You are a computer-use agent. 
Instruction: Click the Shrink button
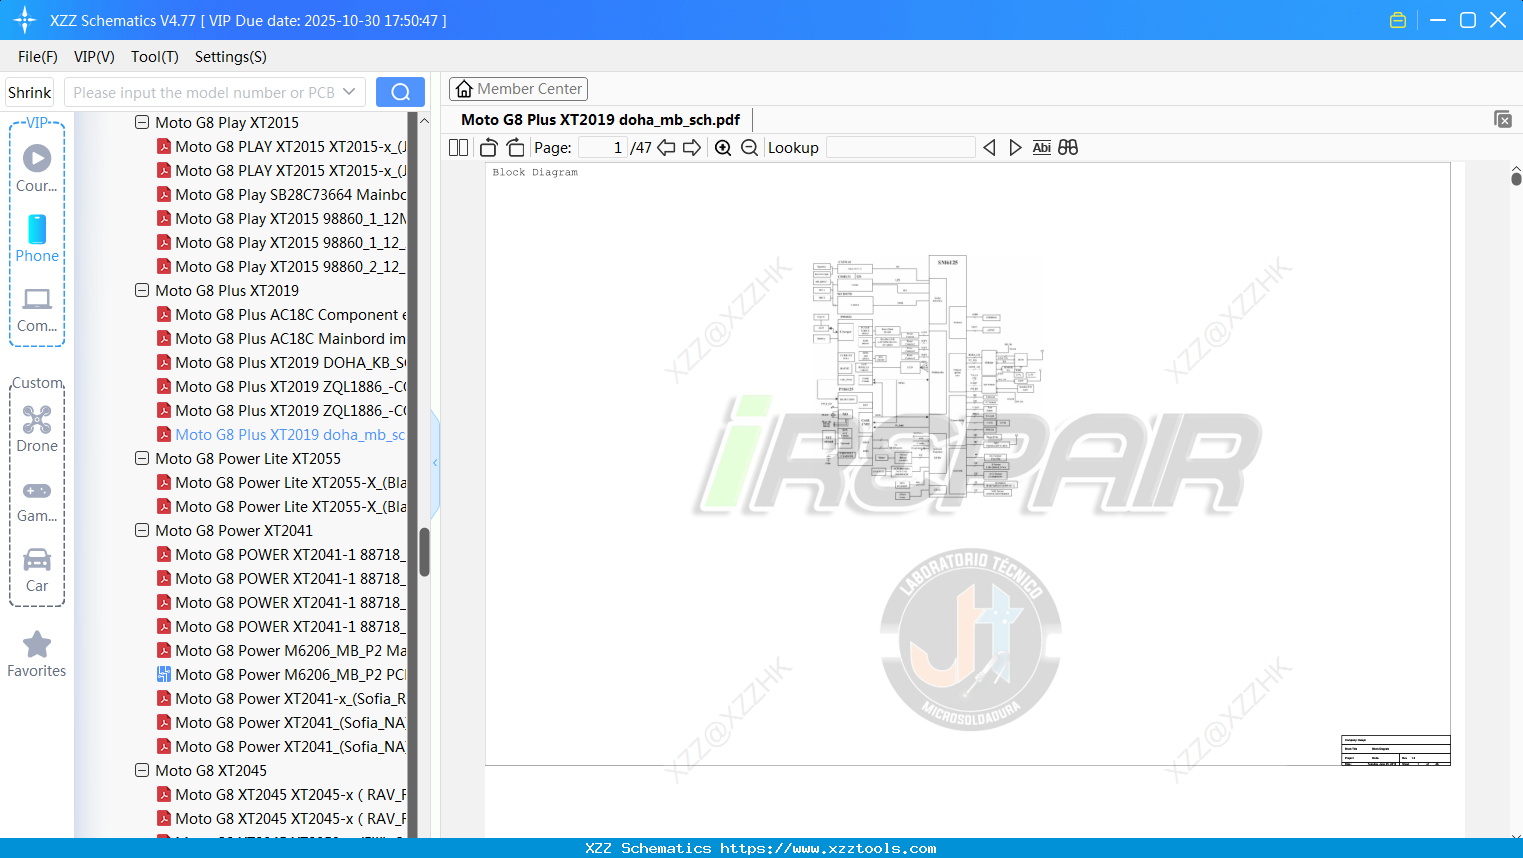pyautogui.click(x=30, y=92)
